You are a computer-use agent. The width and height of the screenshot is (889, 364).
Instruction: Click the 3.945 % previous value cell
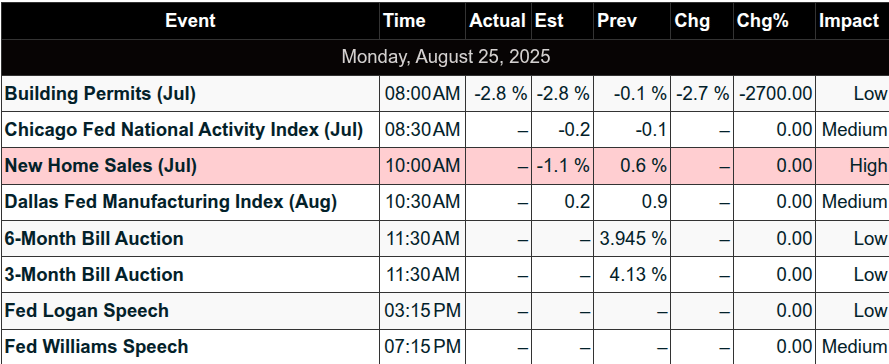click(632, 239)
